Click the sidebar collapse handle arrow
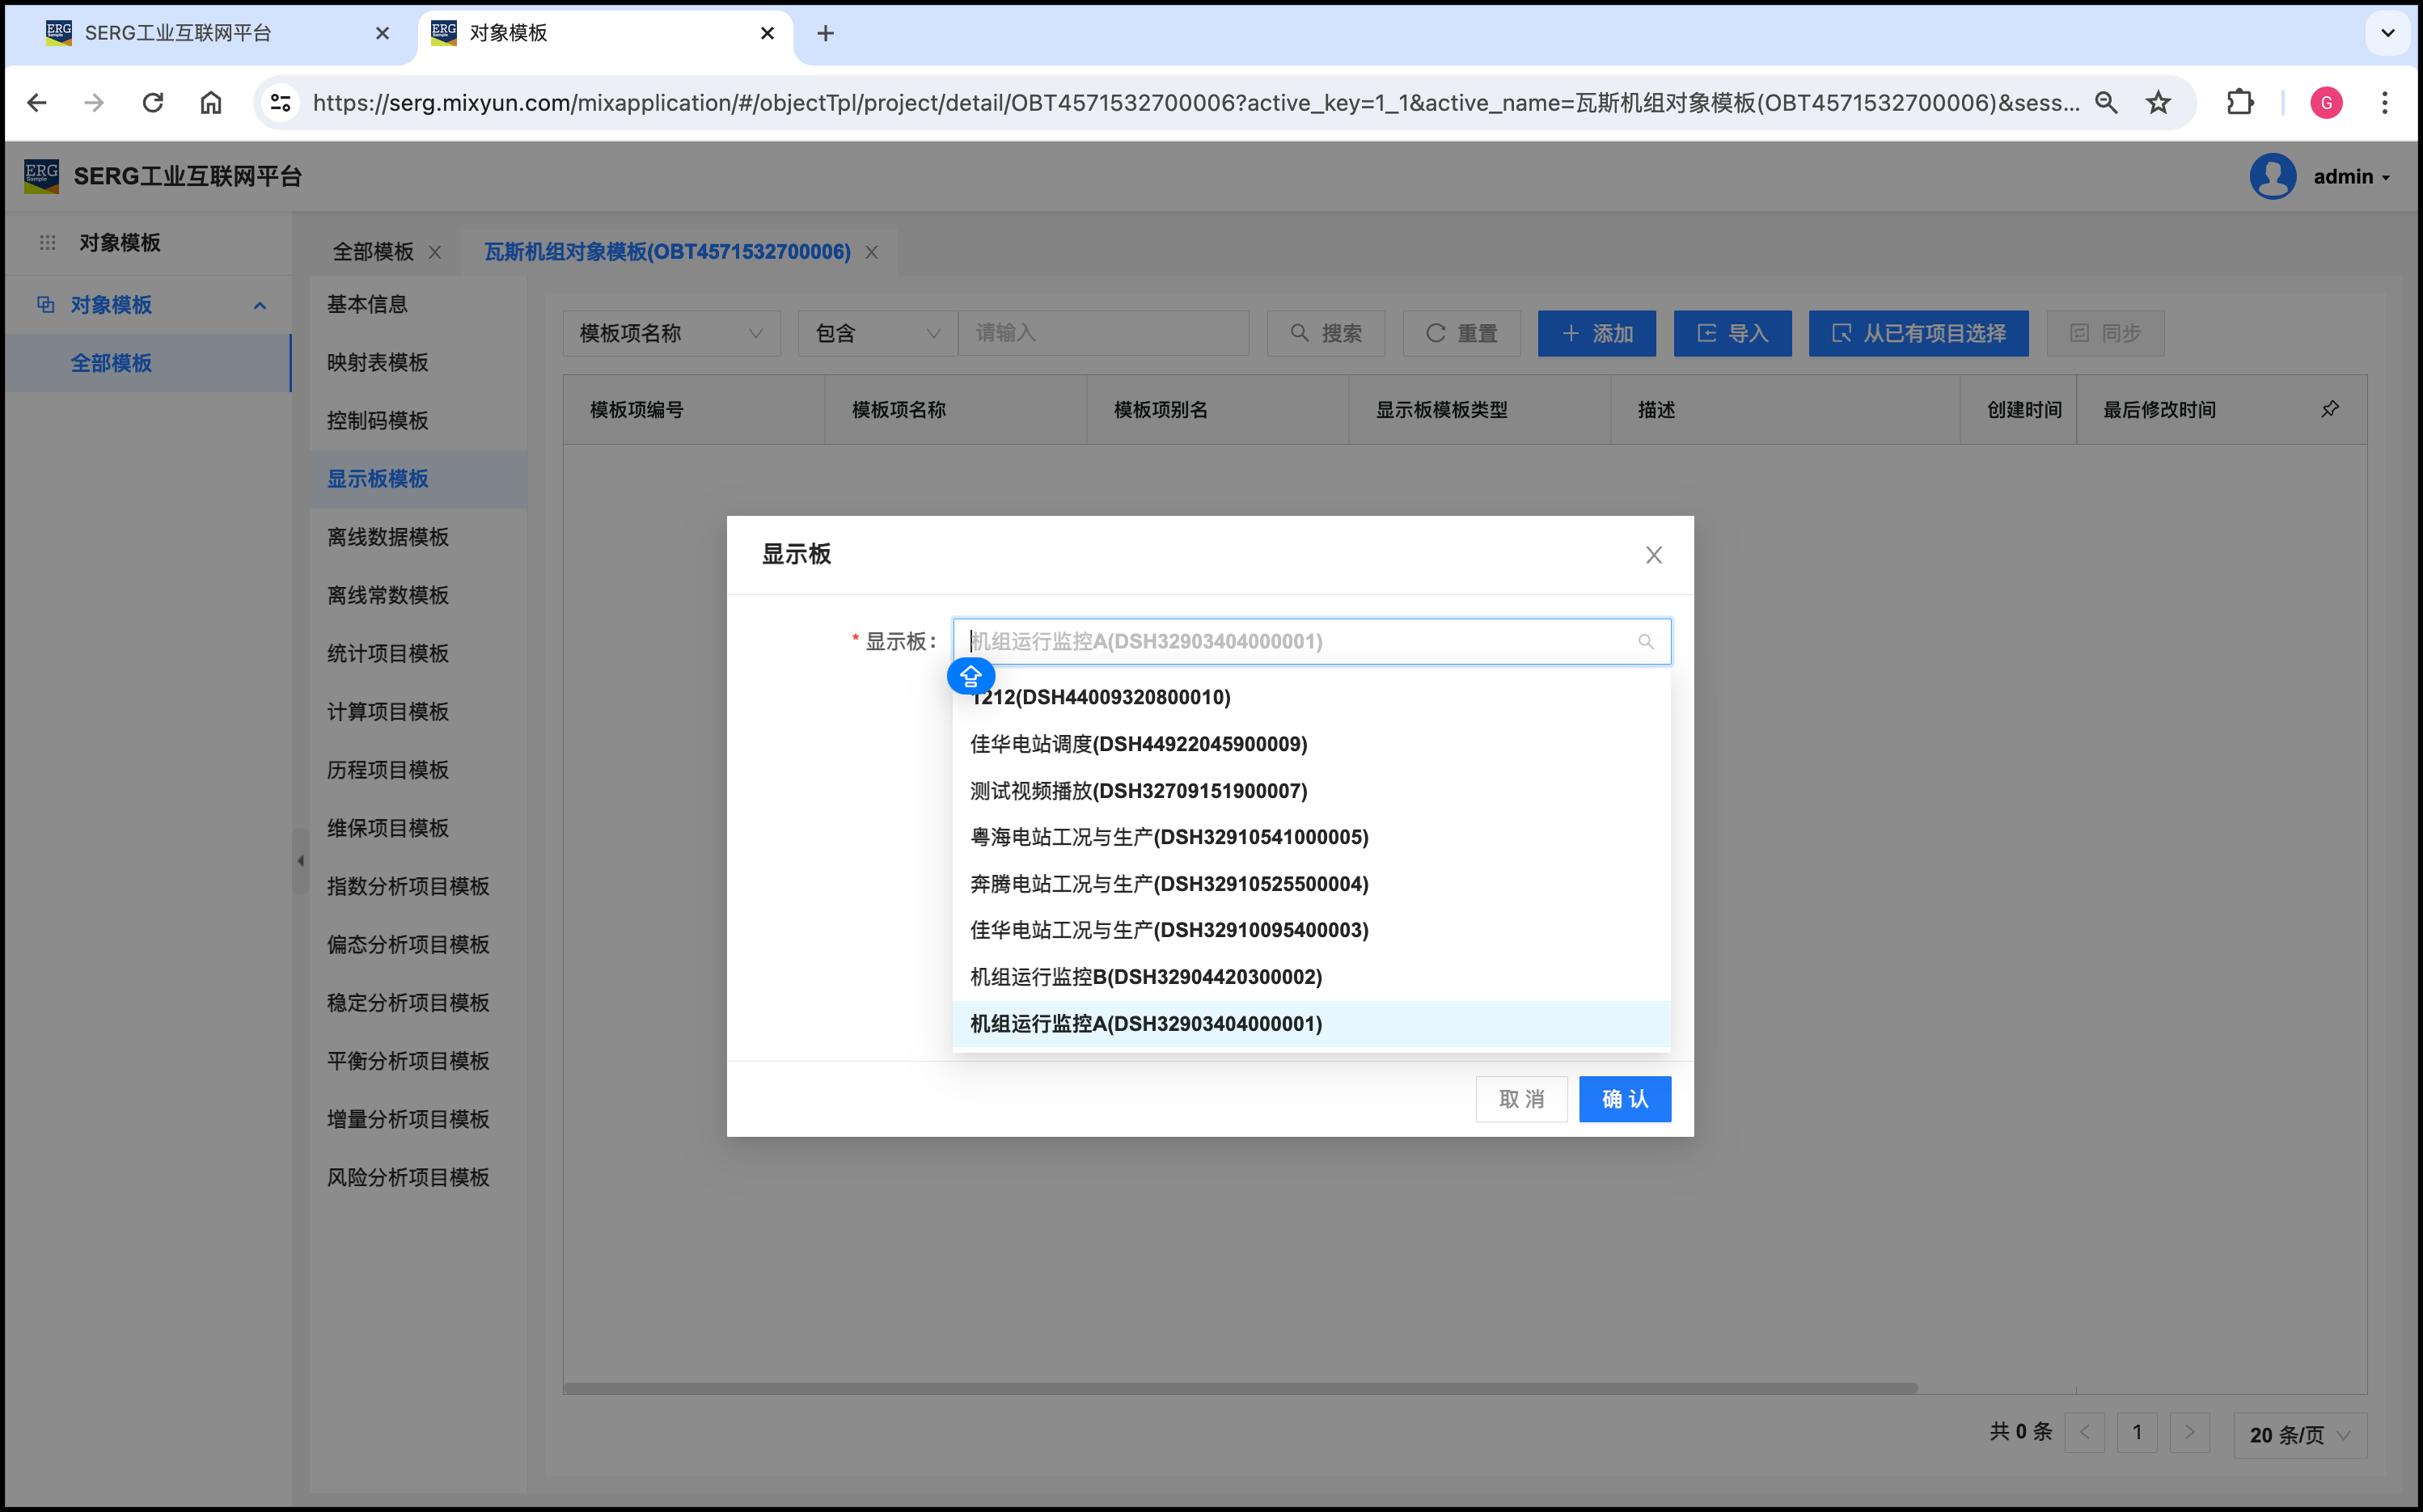 click(x=300, y=860)
